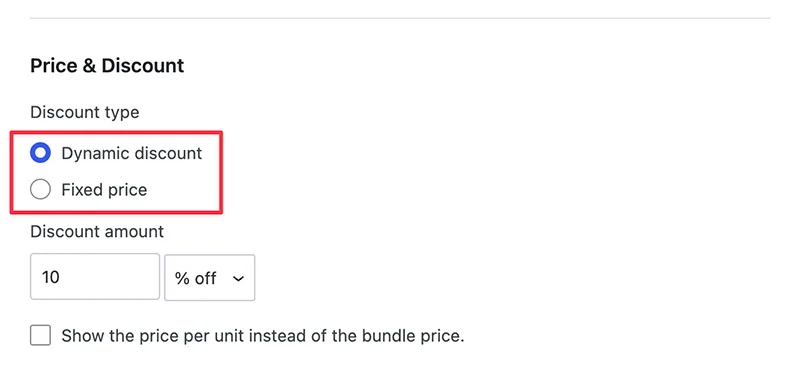Click the 'Show the price per unit' label
Image resolution: width=800 pixels, height=369 pixels.
[263, 336]
